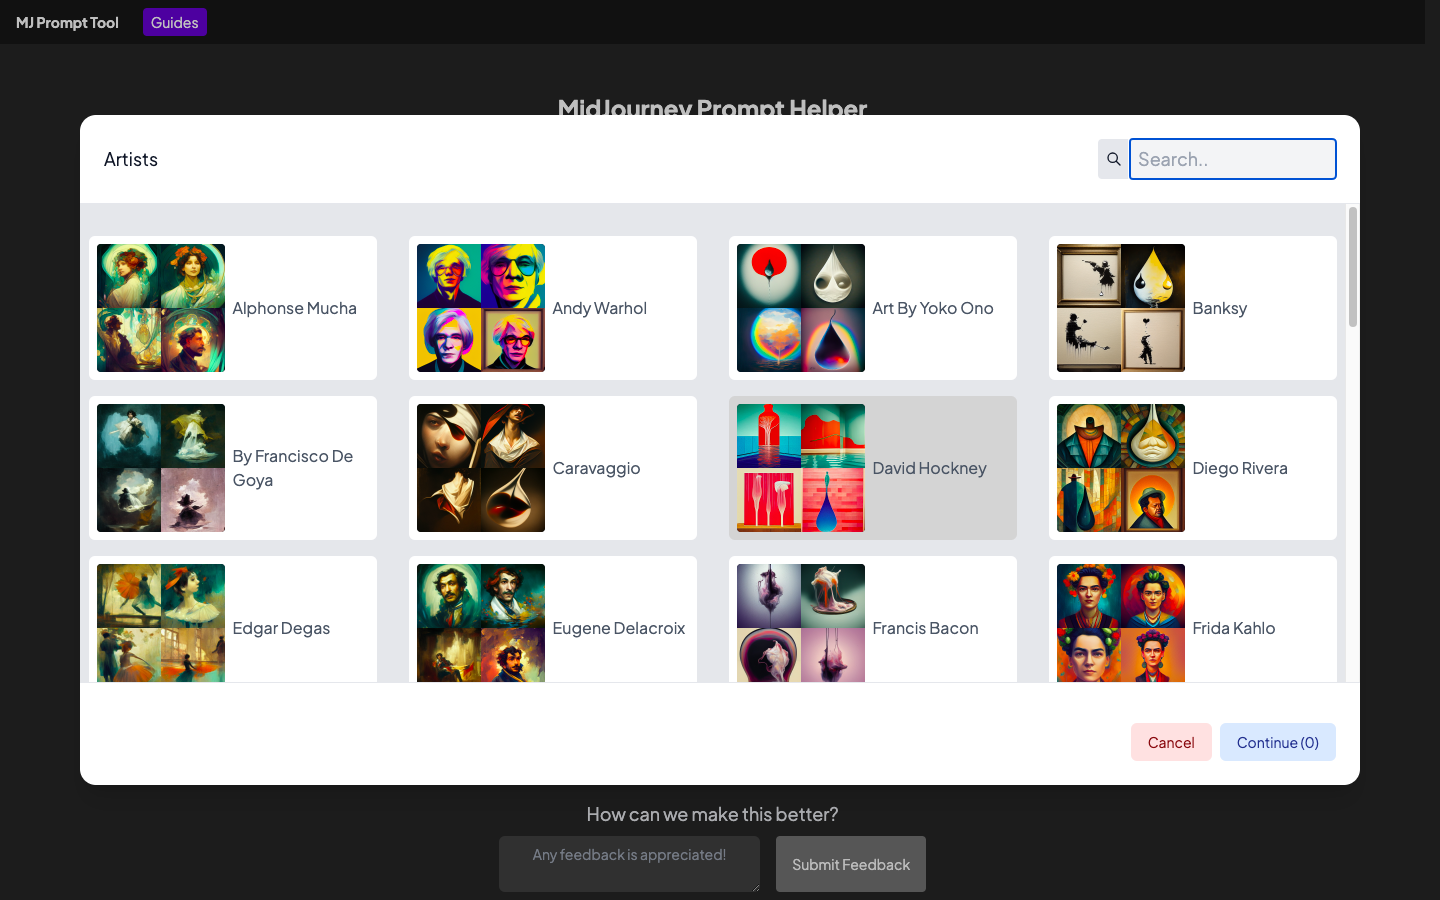The height and width of the screenshot is (900, 1440).
Task: Select the Caravaggio artist label
Action: (596, 468)
